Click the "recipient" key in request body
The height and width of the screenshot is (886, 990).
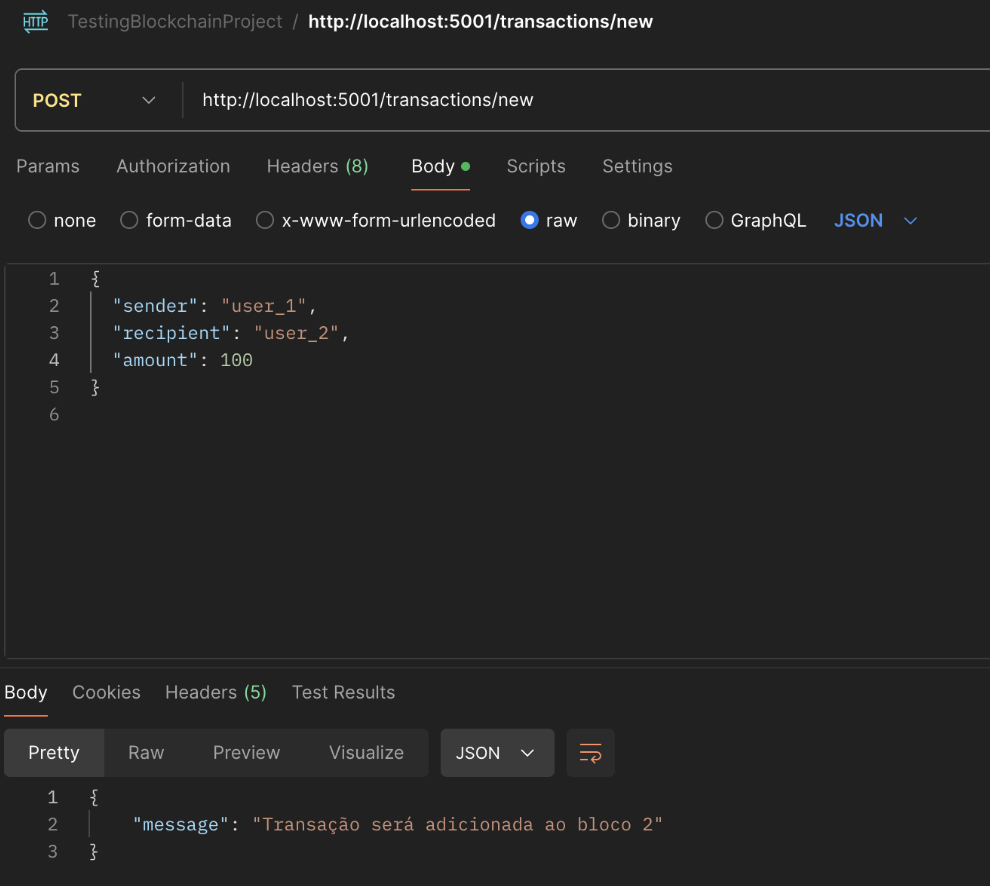(x=171, y=333)
